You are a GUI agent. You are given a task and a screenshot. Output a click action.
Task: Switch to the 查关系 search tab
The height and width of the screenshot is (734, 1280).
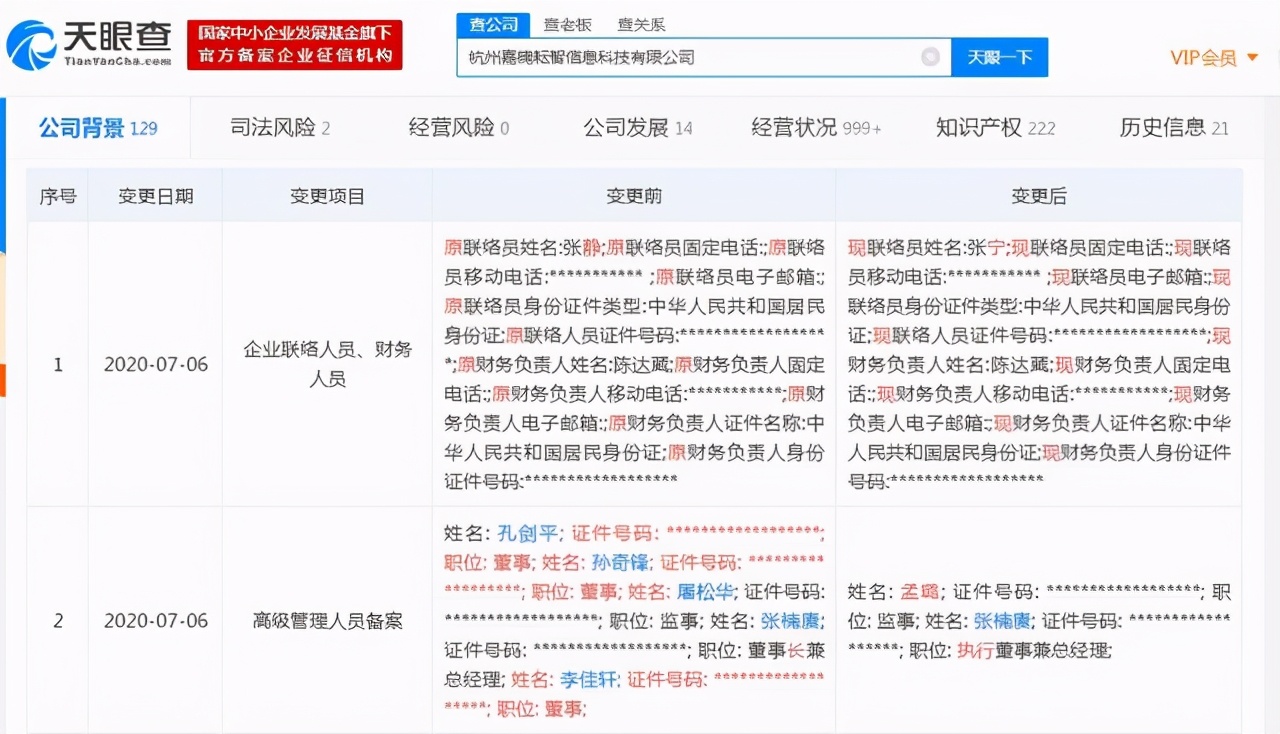[x=642, y=24]
